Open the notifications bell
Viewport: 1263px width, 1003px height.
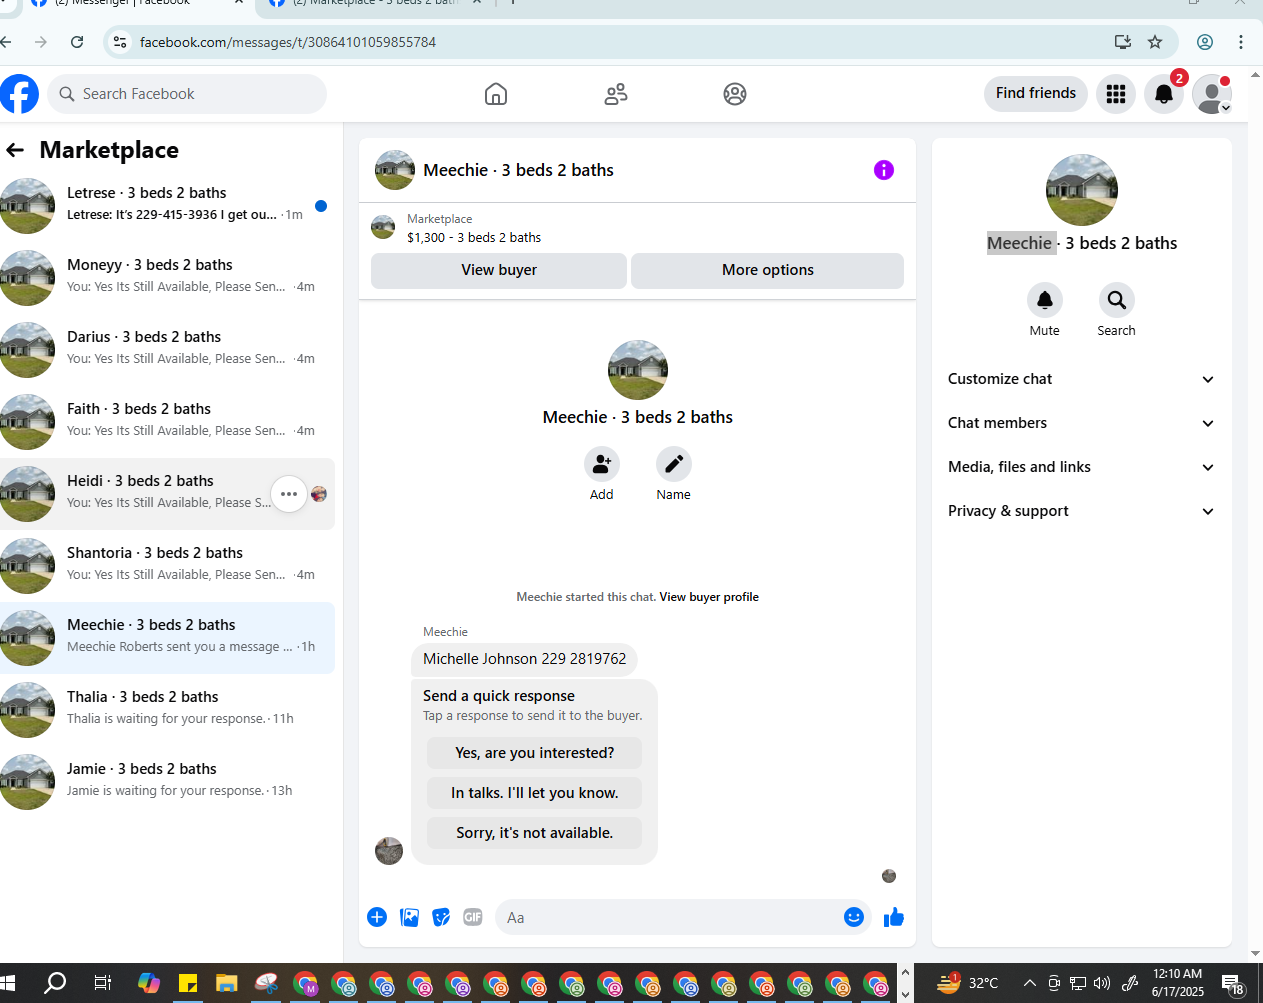(1164, 94)
